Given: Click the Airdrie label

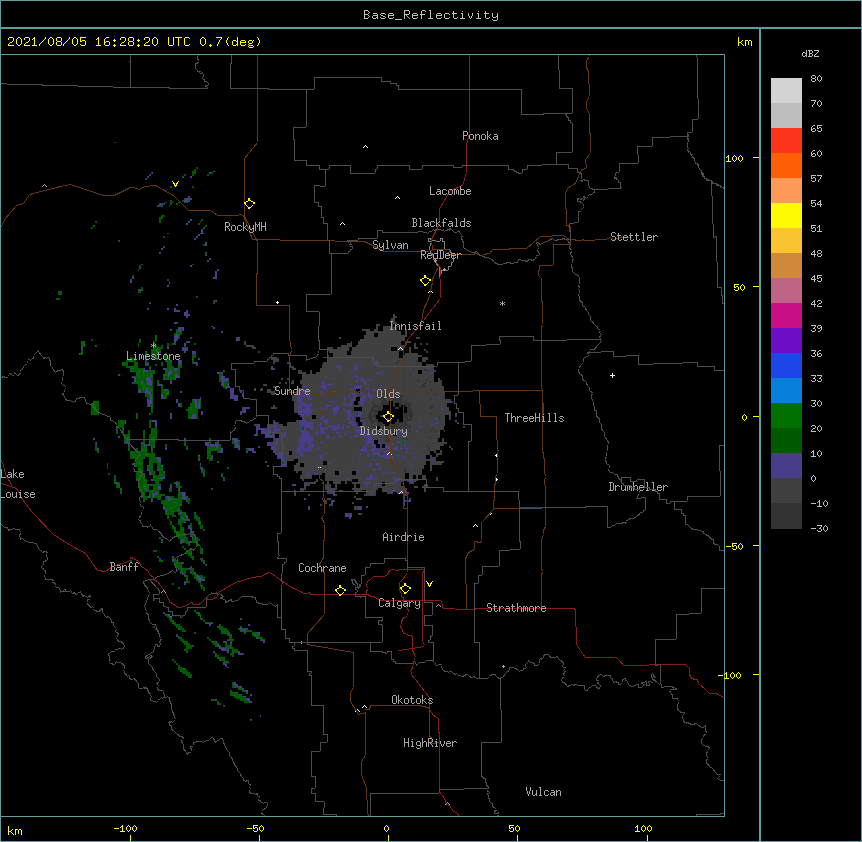Looking at the screenshot, I should [404, 537].
